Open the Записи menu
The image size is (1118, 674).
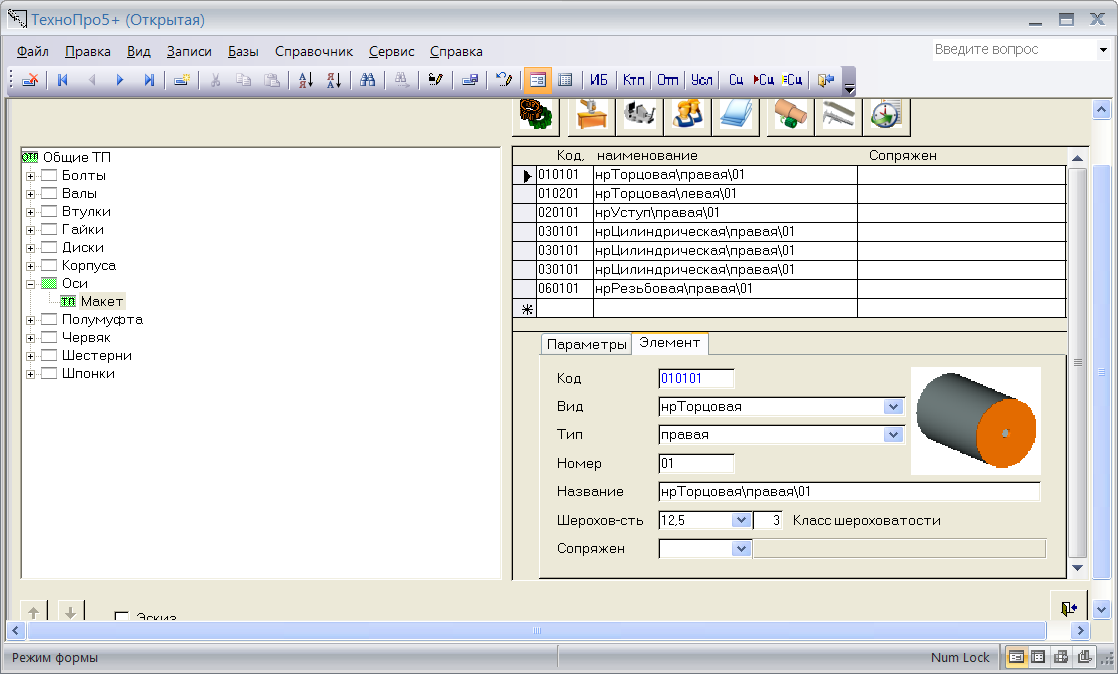click(x=189, y=51)
